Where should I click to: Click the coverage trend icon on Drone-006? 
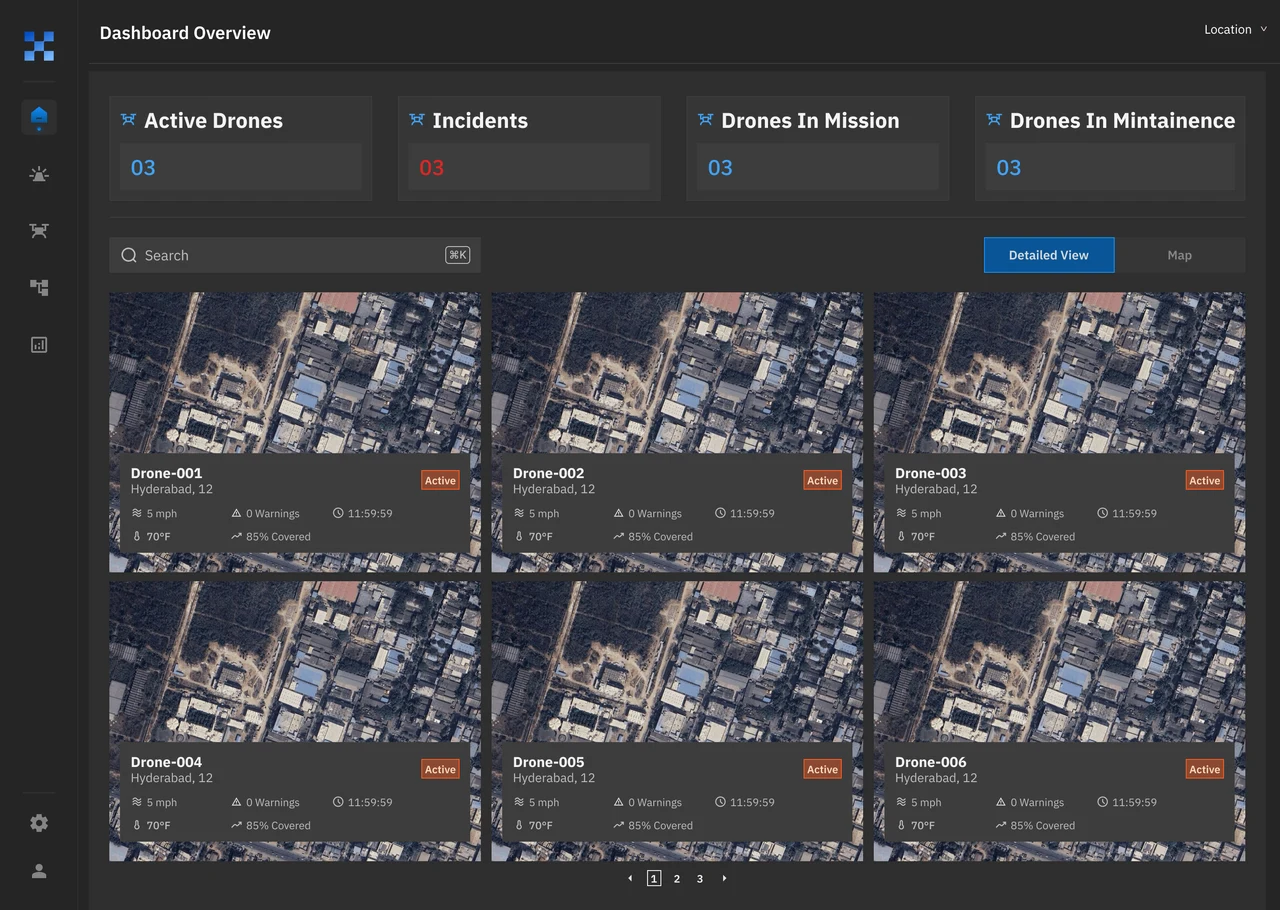pyautogui.click(x=1001, y=825)
